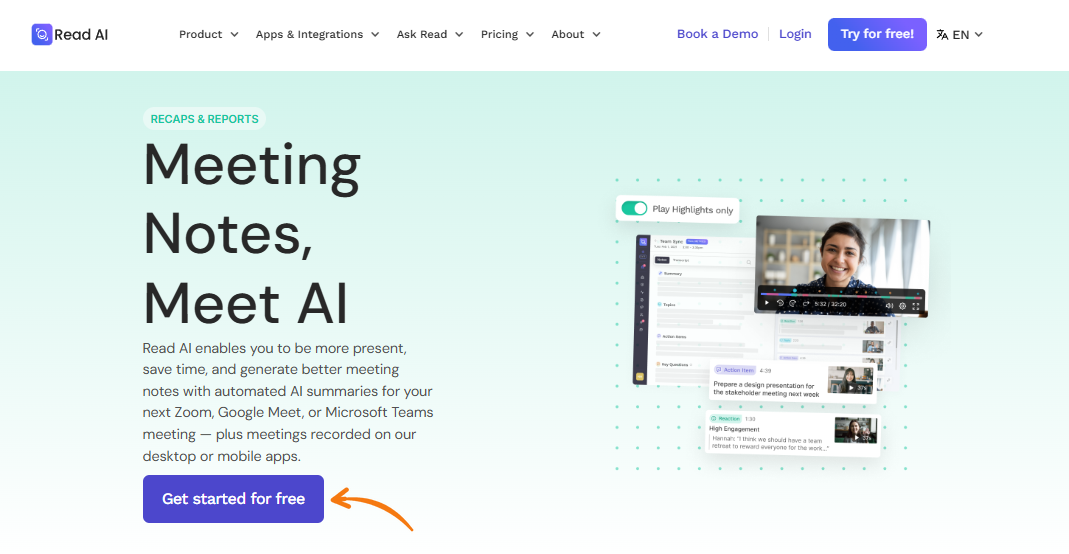Expand the Product chevron
The image size is (1069, 554).
point(235,35)
